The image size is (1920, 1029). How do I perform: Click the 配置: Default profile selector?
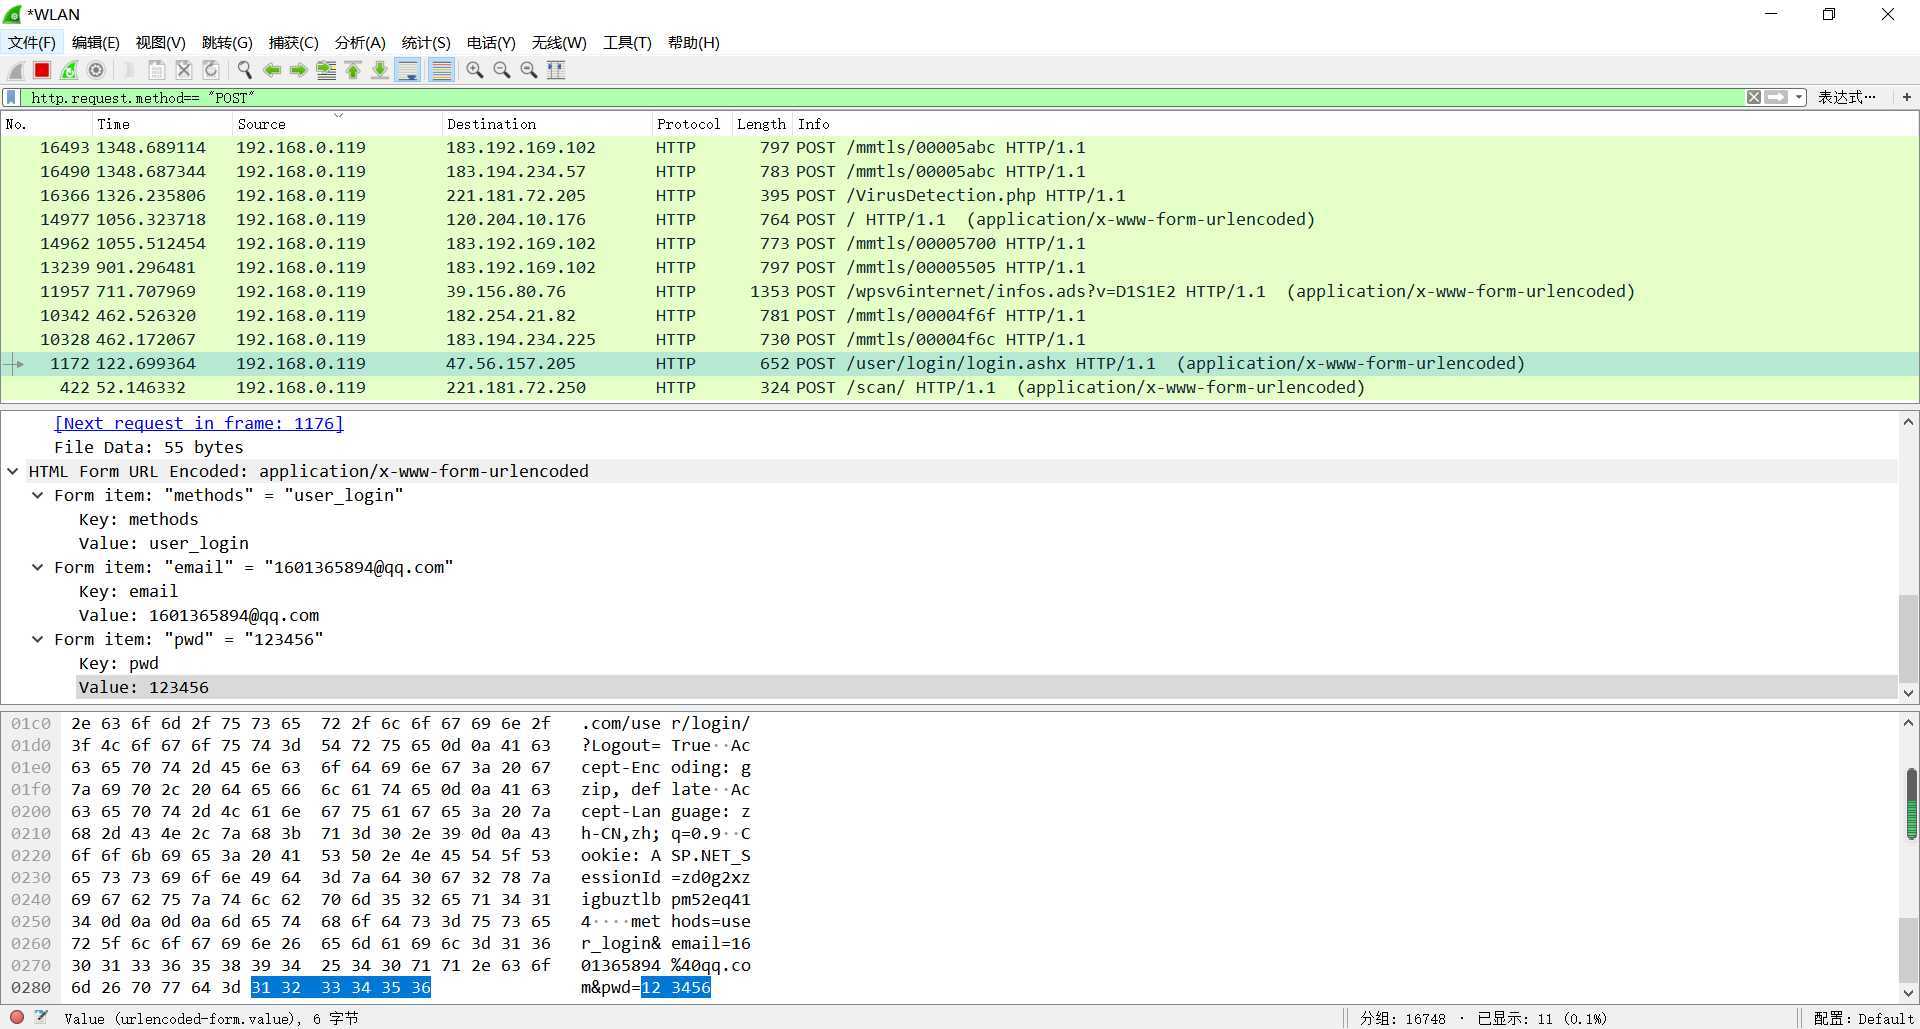(1863, 1018)
